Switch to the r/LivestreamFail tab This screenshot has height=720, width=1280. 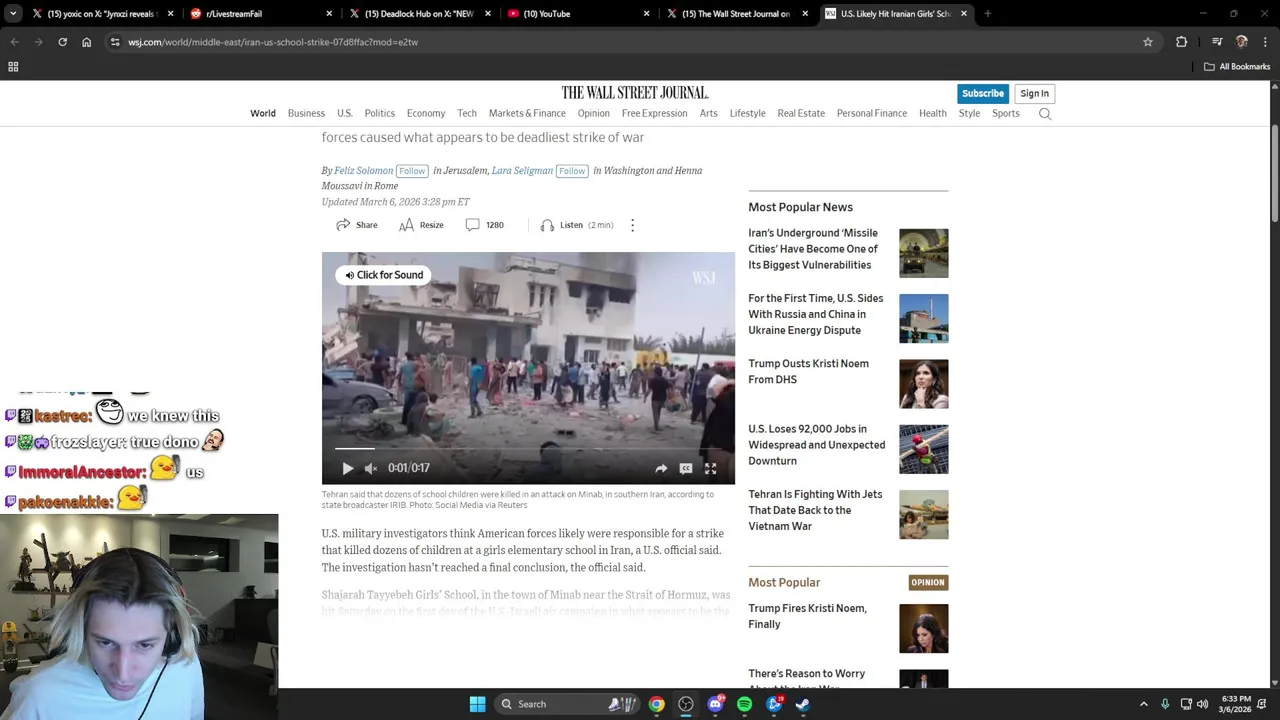262,14
